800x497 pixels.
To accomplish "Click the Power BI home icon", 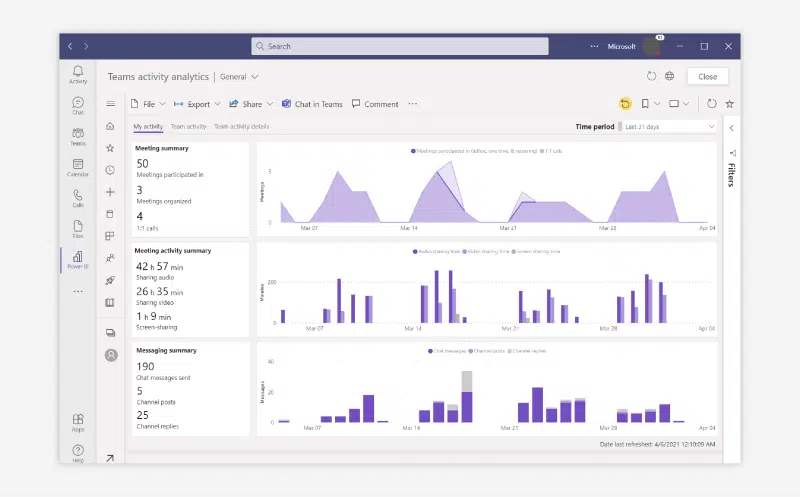I will (x=110, y=126).
